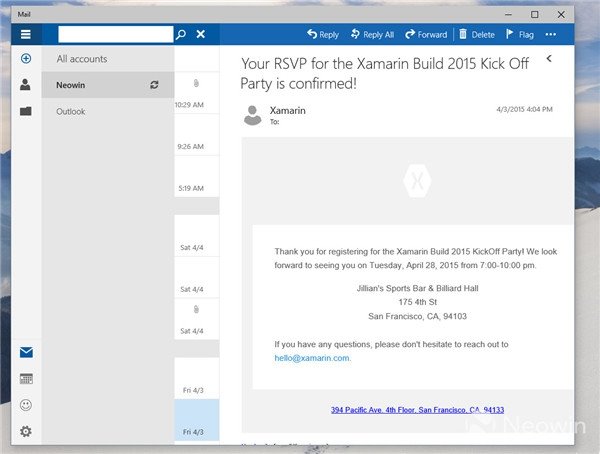This screenshot has width=600, height=454.
Task: Open the selected Fri 4/3 message
Action: (x=197, y=420)
